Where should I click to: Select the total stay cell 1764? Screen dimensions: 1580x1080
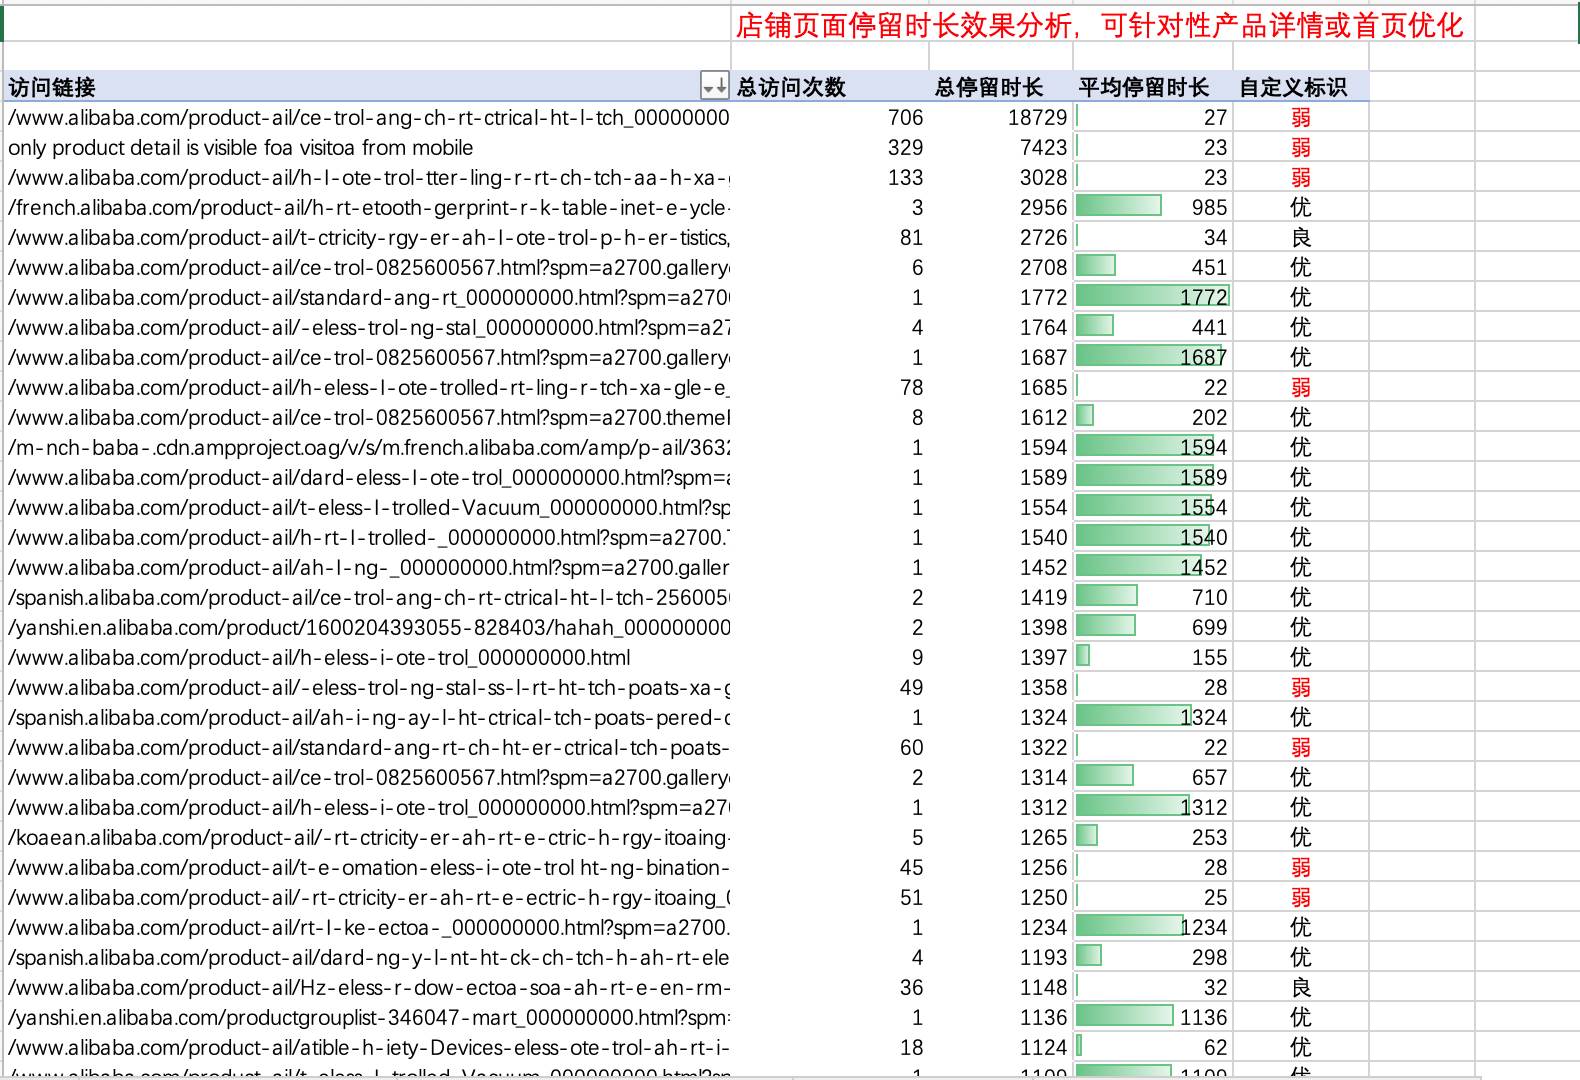coord(1002,327)
